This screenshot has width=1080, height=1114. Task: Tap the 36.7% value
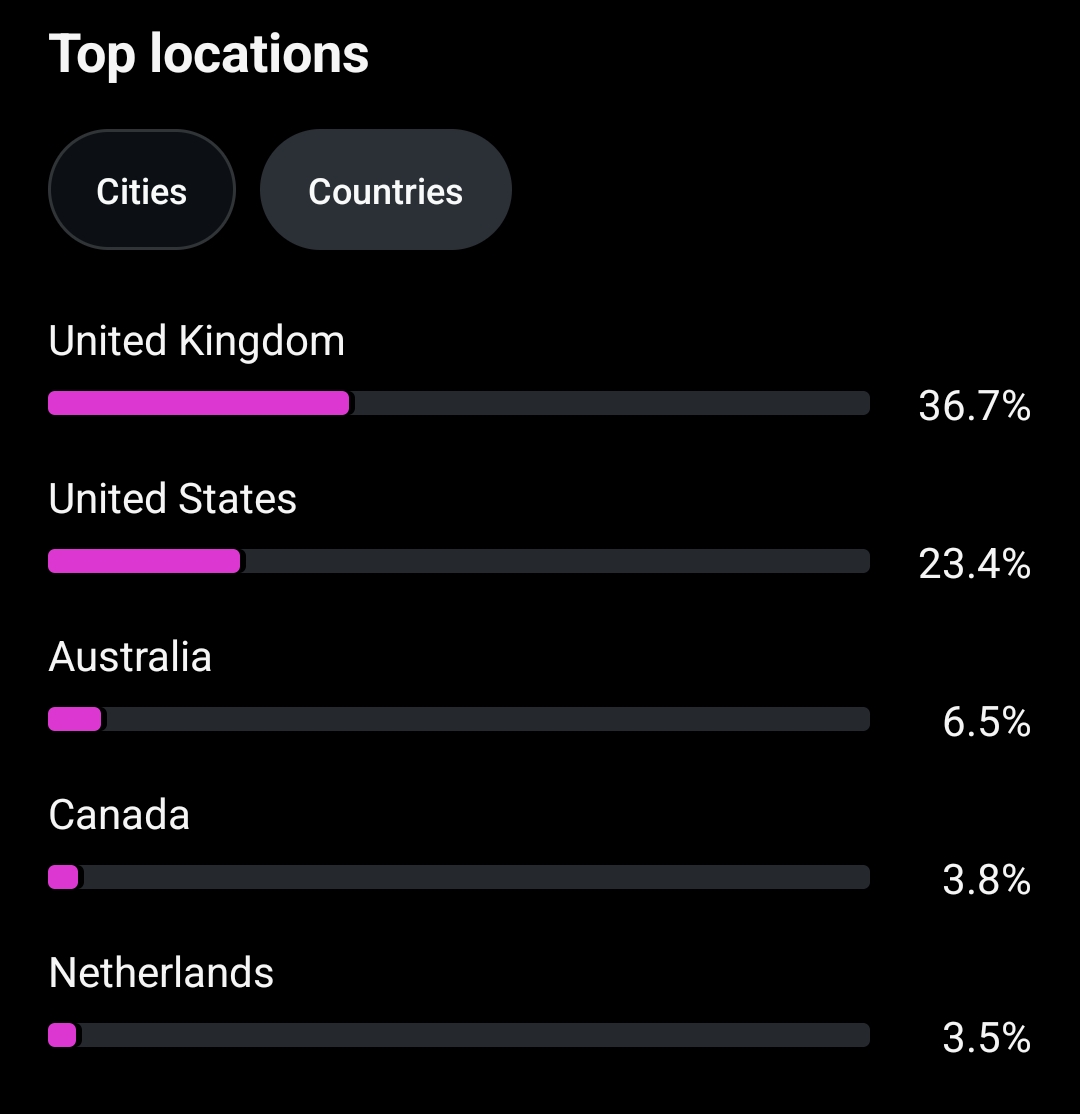coord(973,407)
